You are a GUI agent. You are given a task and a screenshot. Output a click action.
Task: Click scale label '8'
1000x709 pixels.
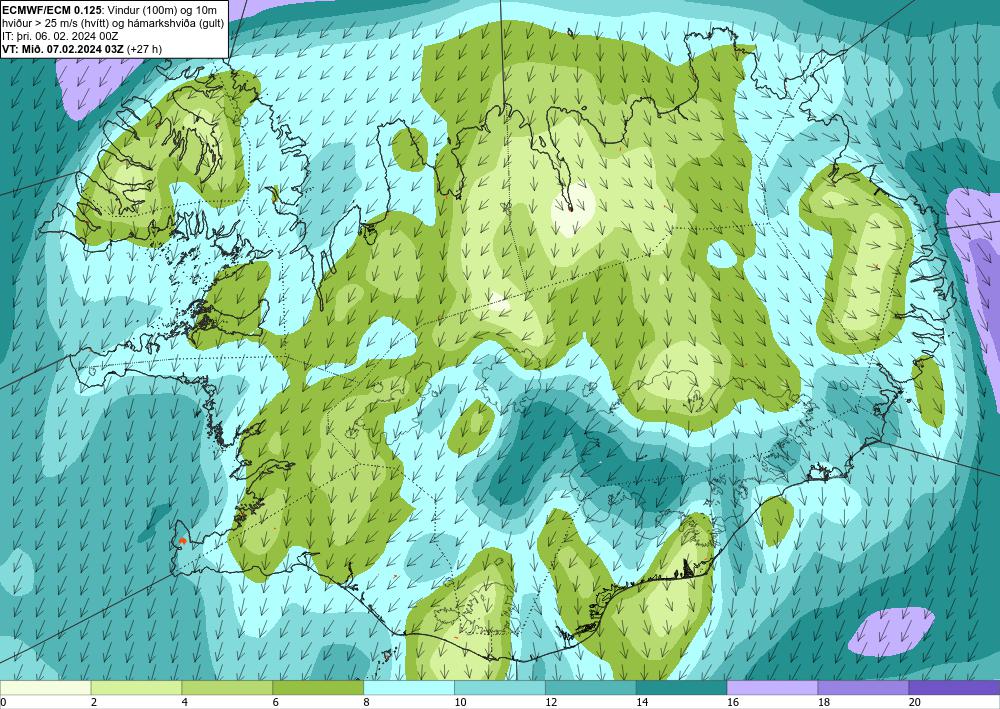[x=367, y=703]
